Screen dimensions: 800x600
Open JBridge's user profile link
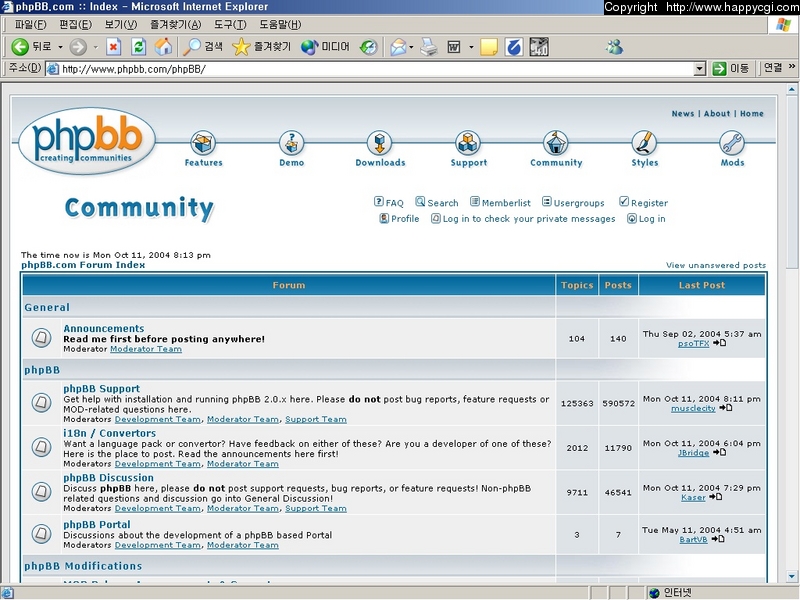pos(693,453)
